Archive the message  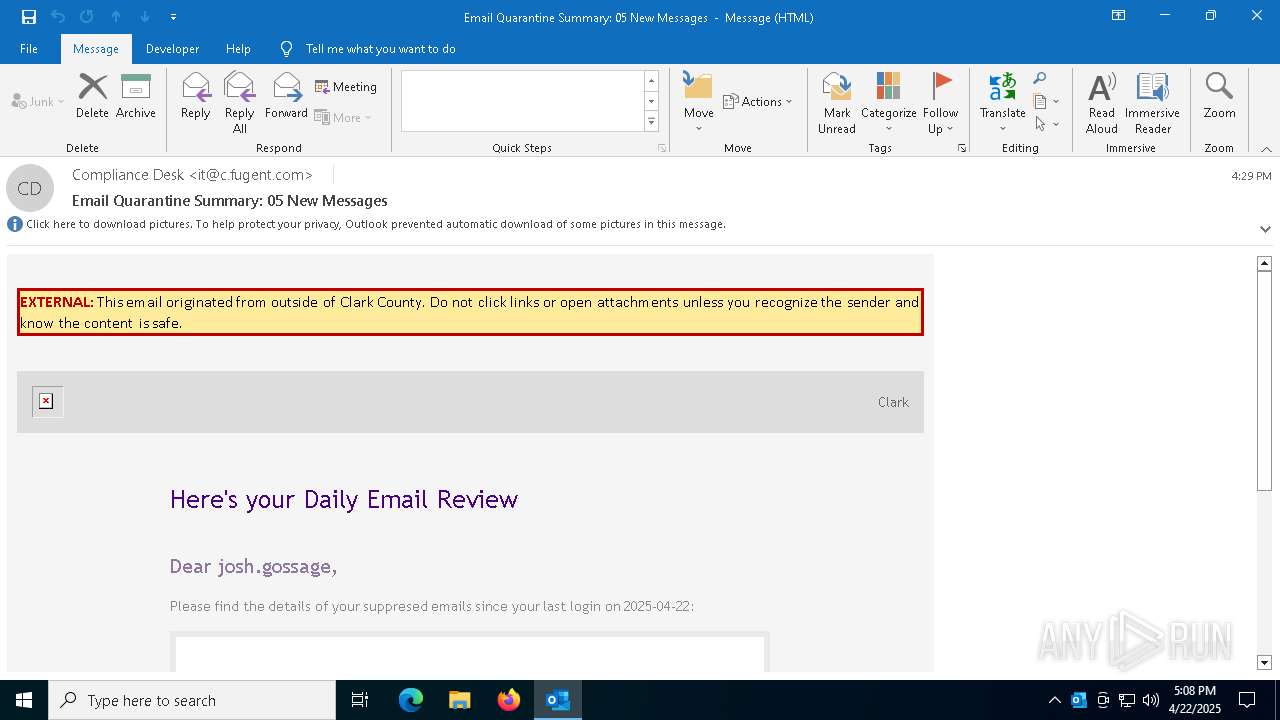click(x=136, y=96)
